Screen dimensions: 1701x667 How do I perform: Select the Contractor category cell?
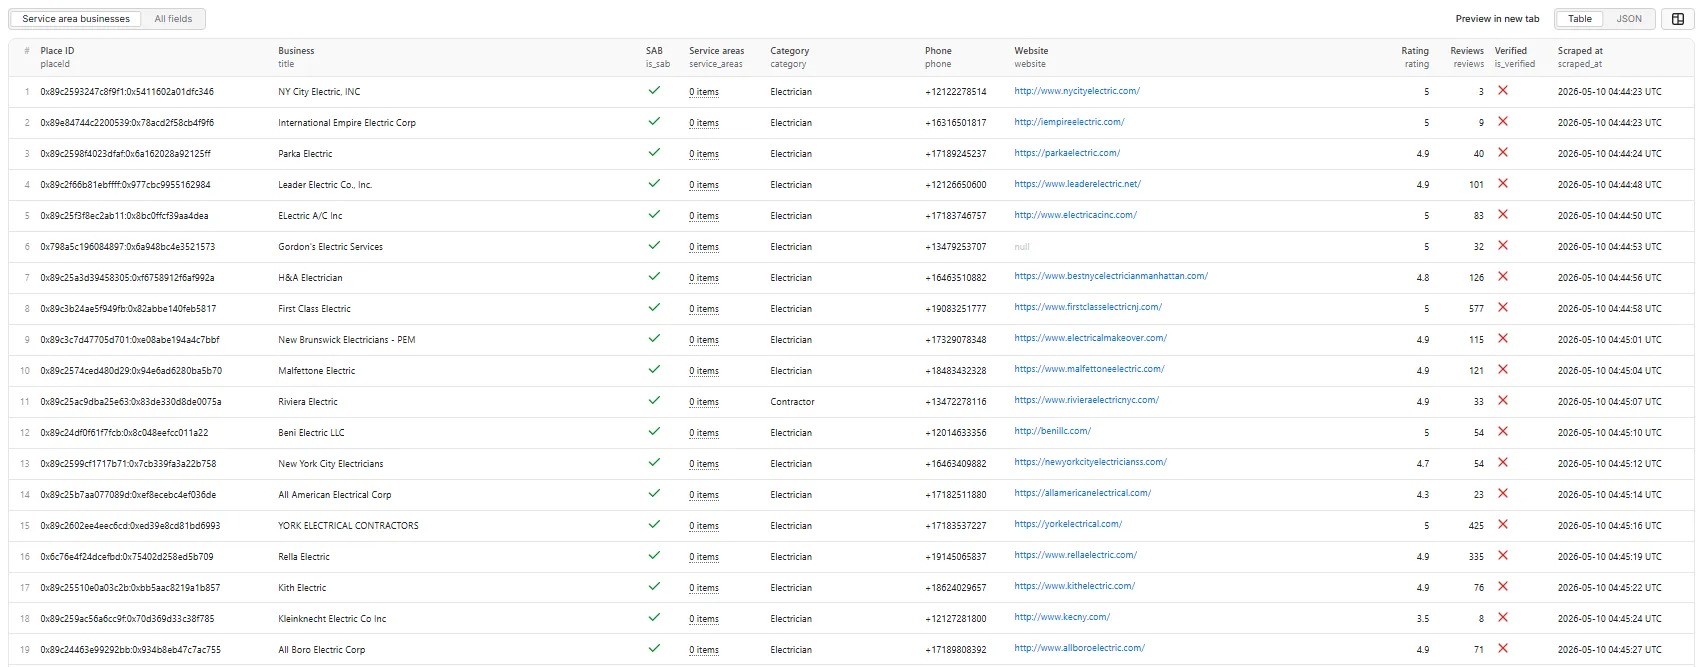[792, 402]
